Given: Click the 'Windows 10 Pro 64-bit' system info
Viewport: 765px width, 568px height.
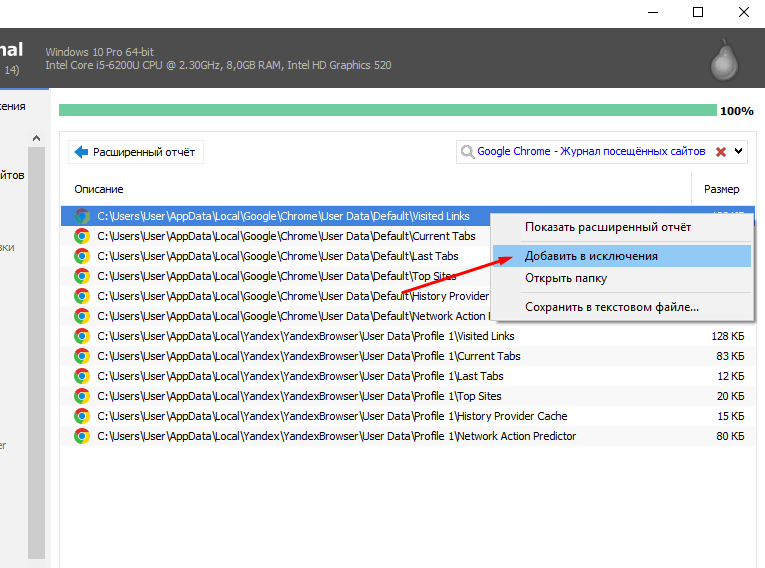Looking at the screenshot, I should (x=100, y=52).
